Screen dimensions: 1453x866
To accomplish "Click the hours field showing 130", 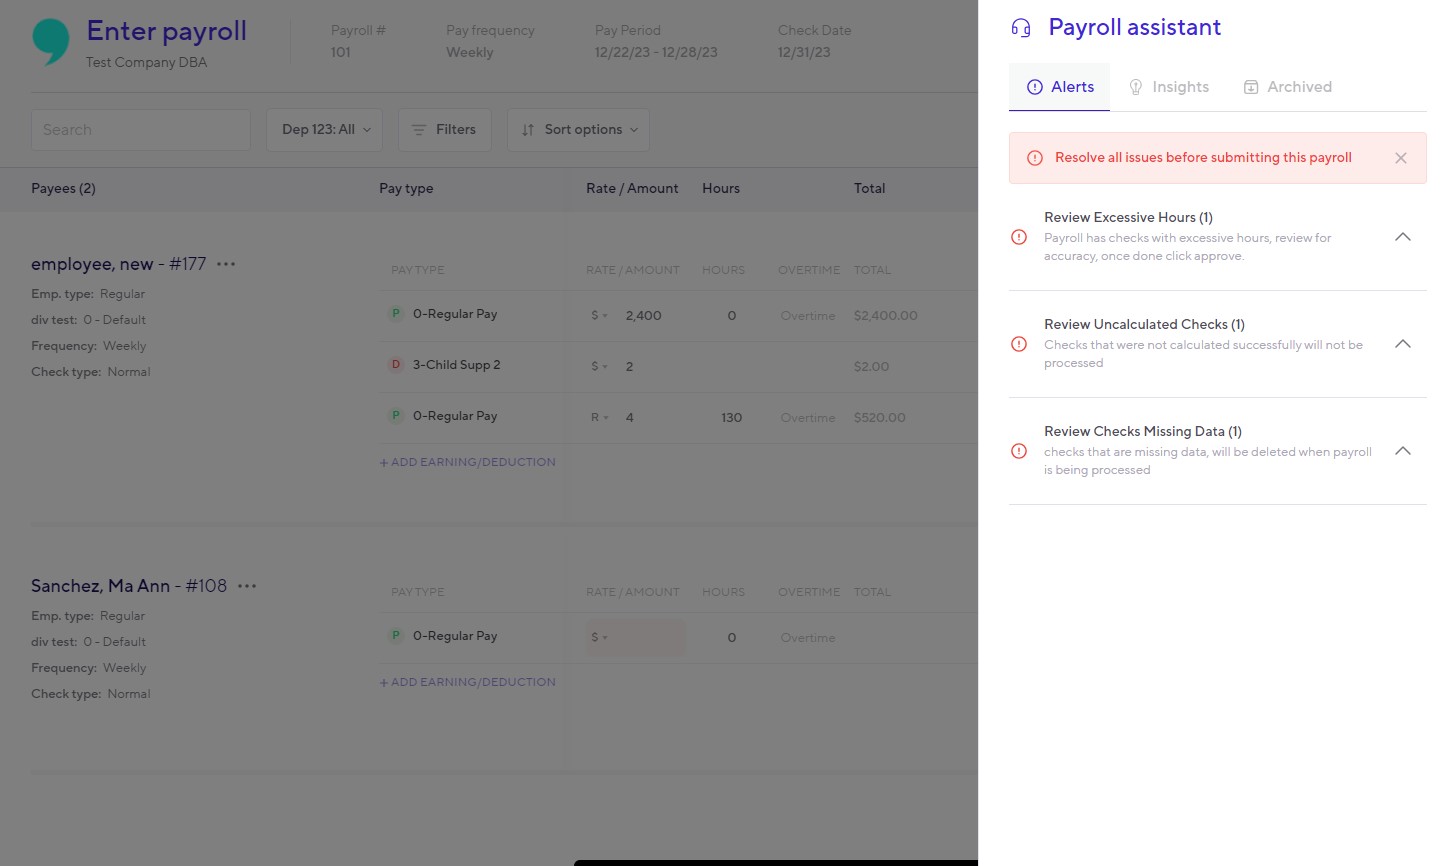I will [732, 418].
